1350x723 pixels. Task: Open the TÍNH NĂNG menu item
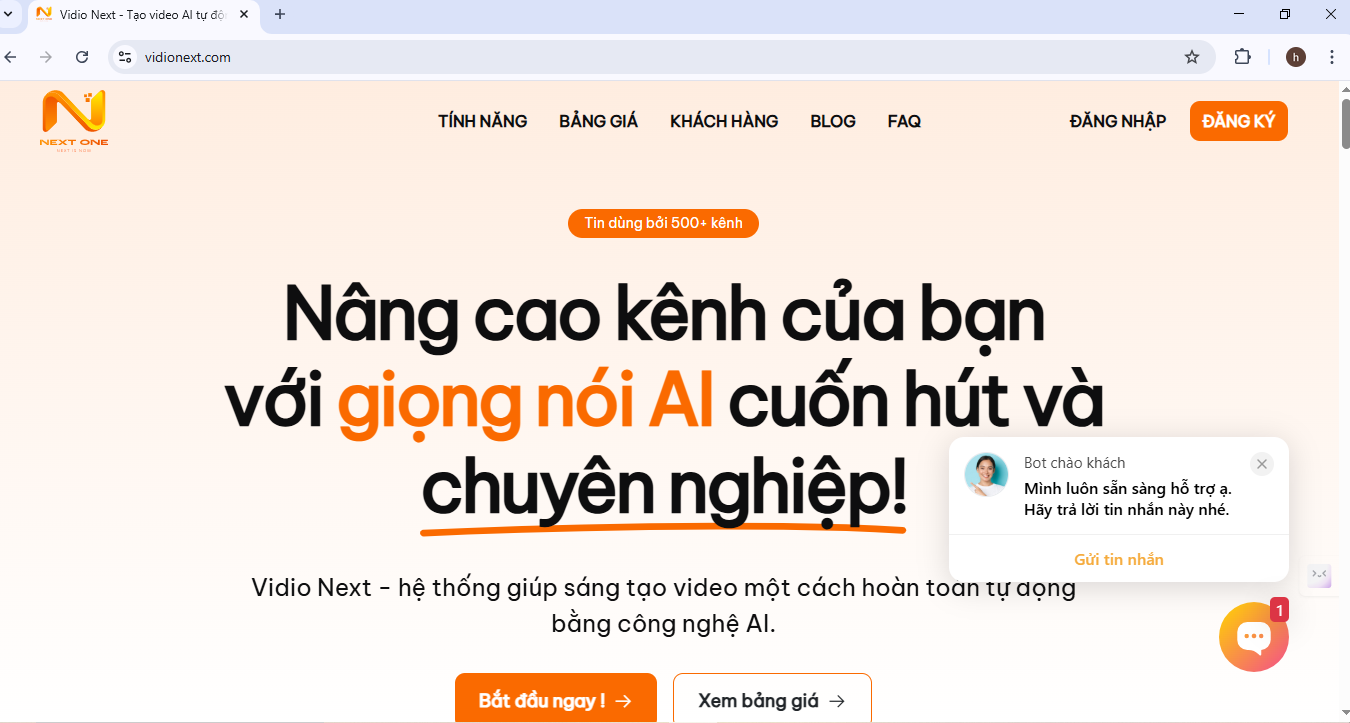tap(483, 121)
